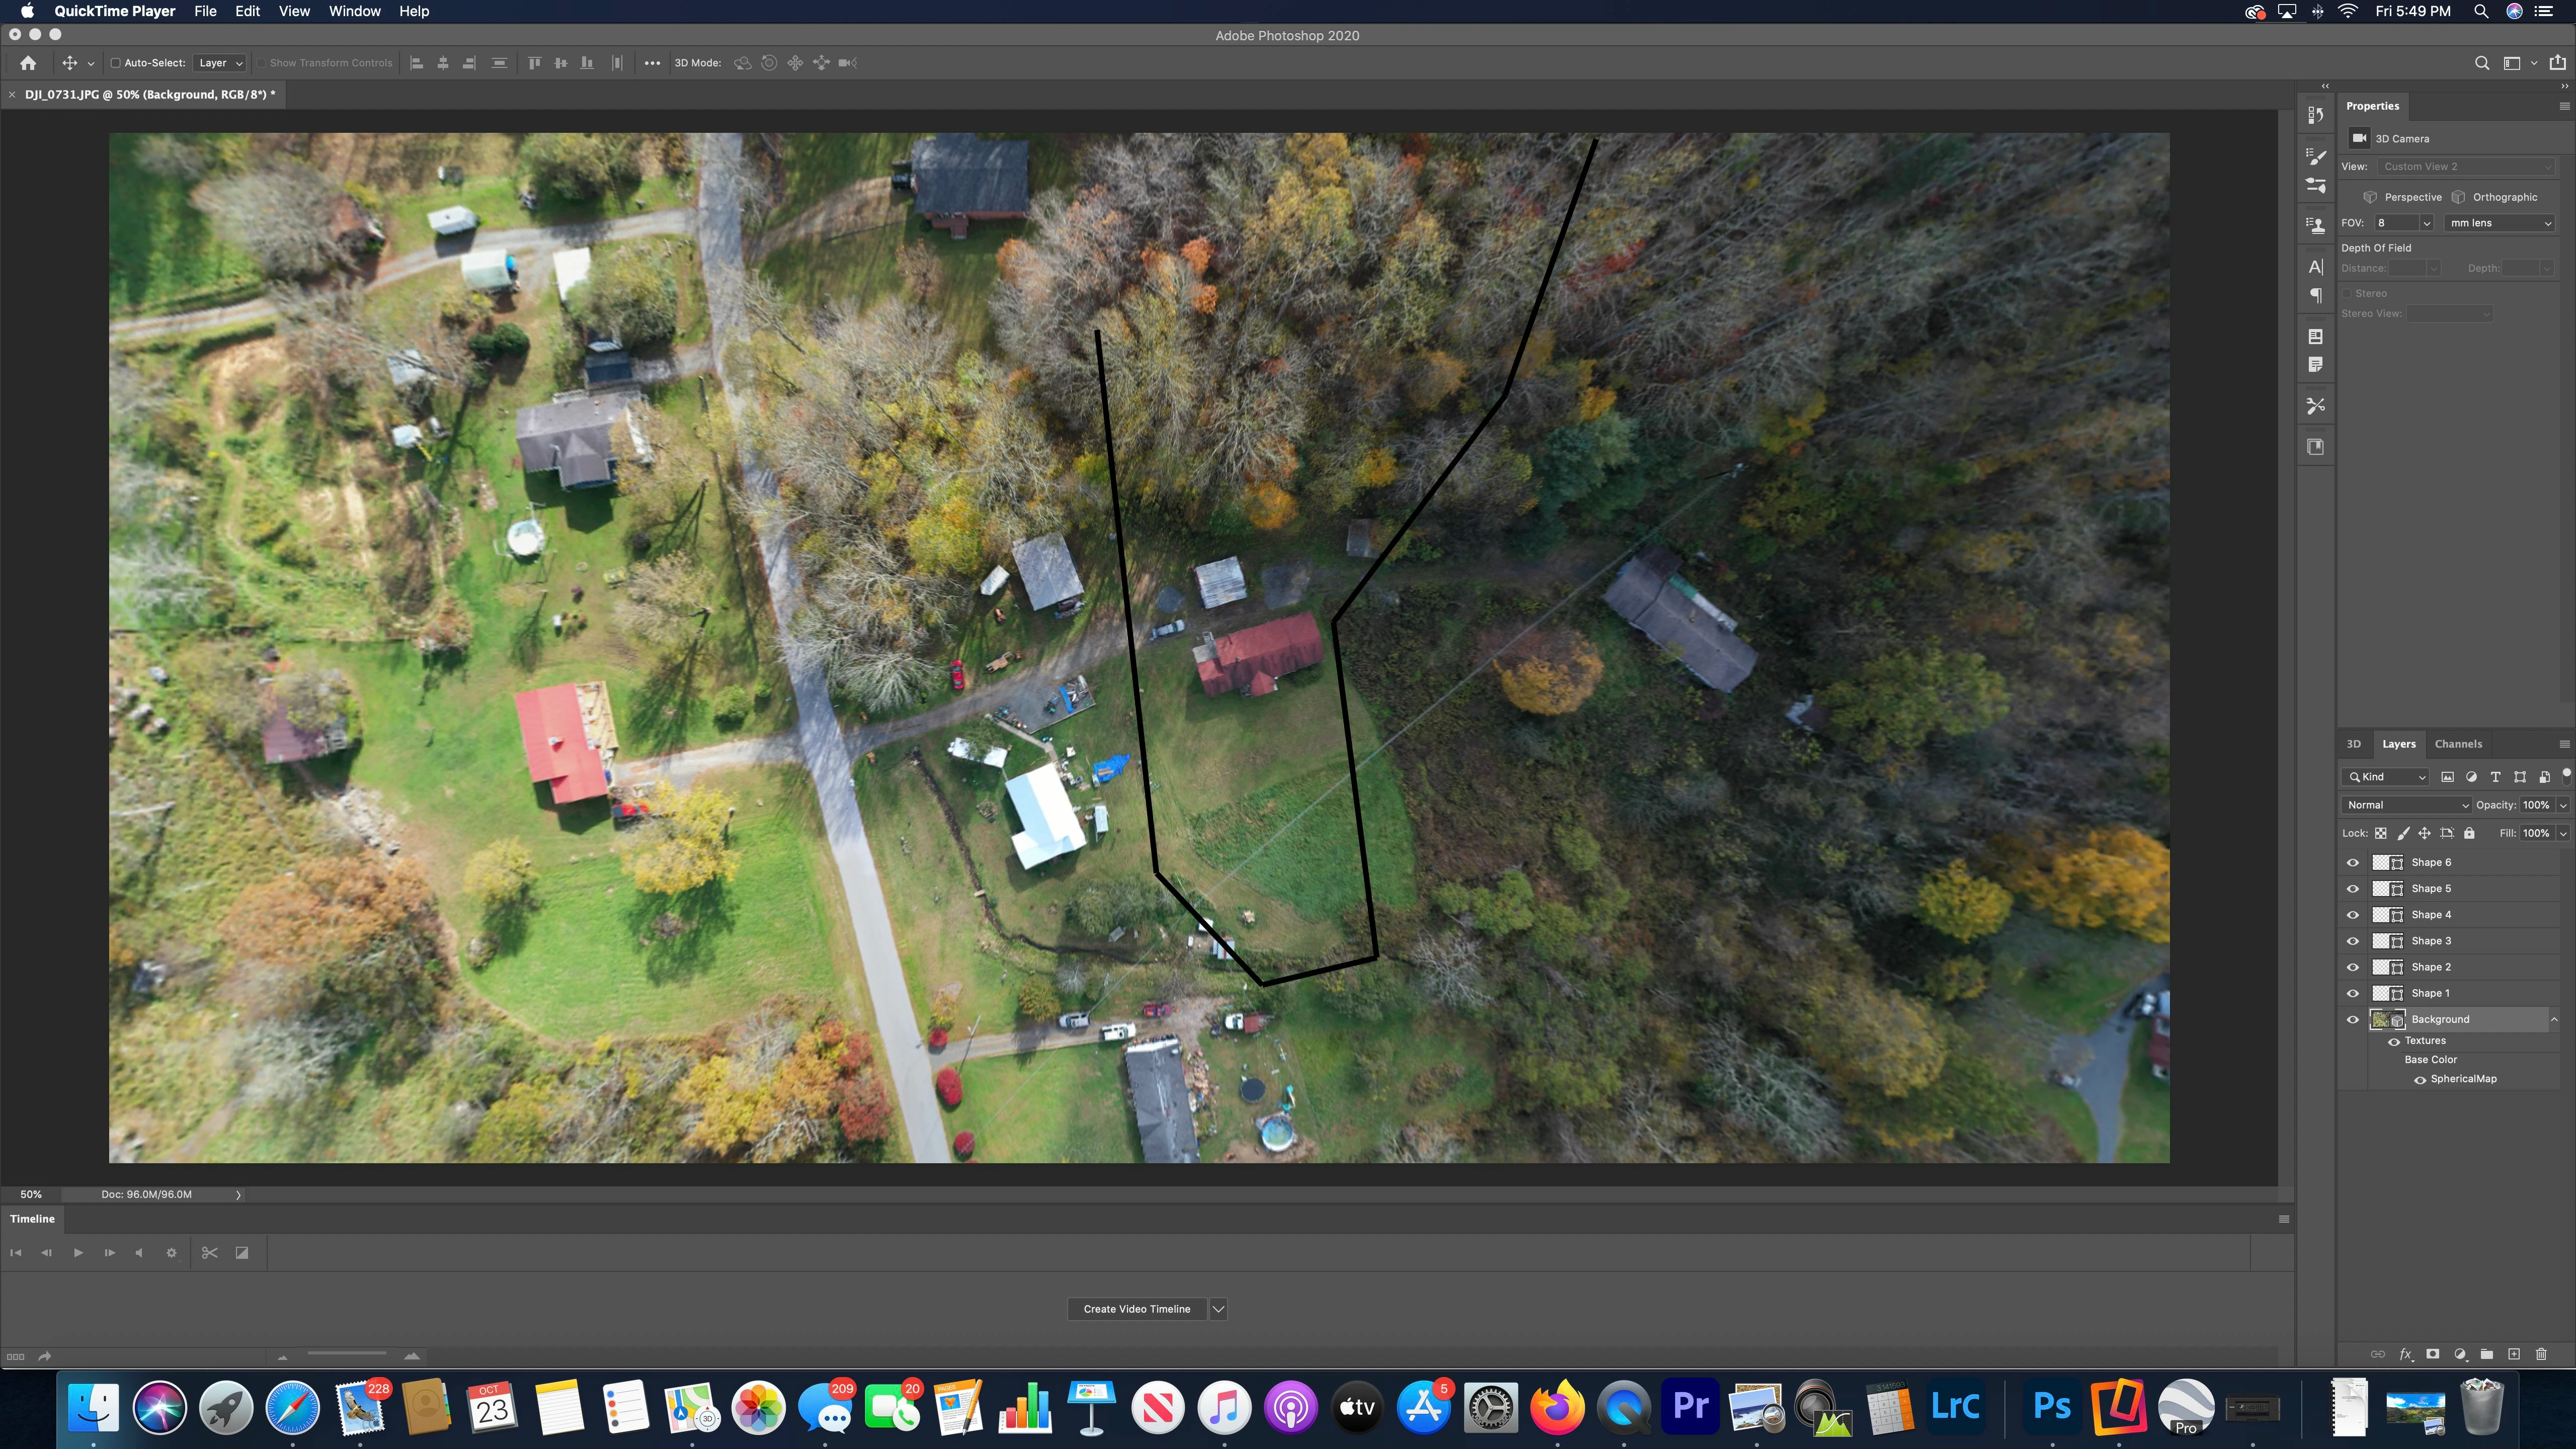This screenshot has width=2576, height=1449.
Task: Switch to the Channels tab
Action: coord(2458,744)
